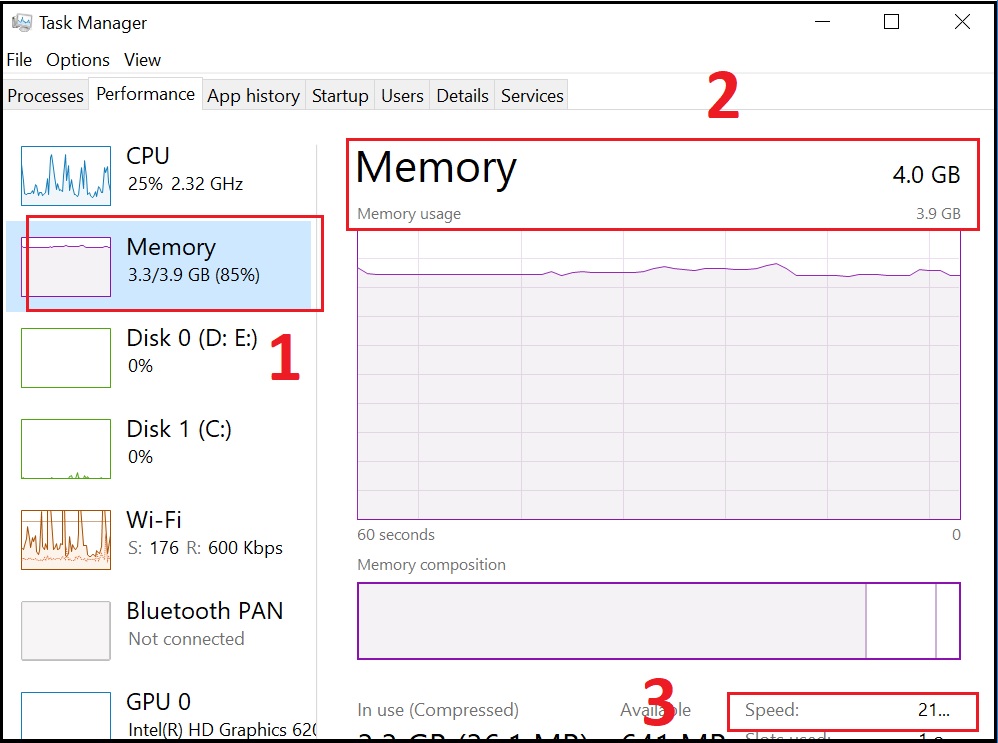The width and height of the screenshot is (998, 743).
Task: Switch to the Details tab
Action: pyautogui.click(x=462, y=96)
